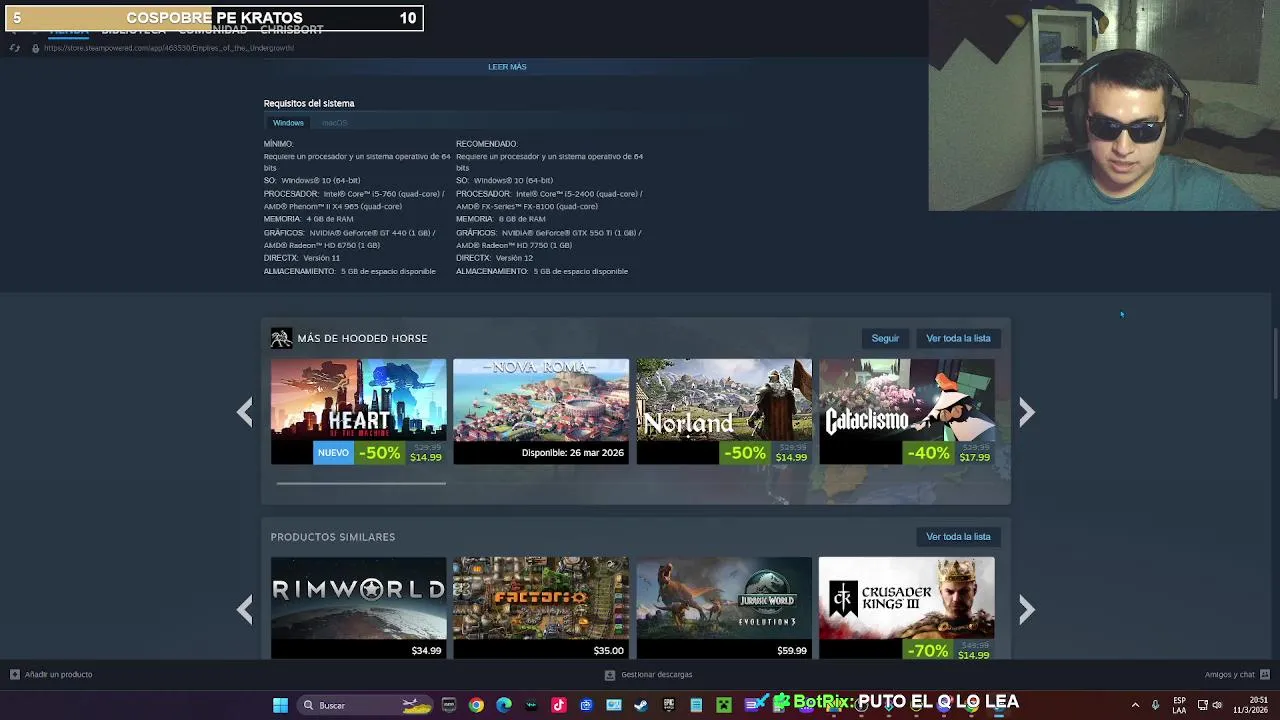Click the Hooded Horse carousel scroll slider
Screen dimensions: 1280x720
(361, 483)
